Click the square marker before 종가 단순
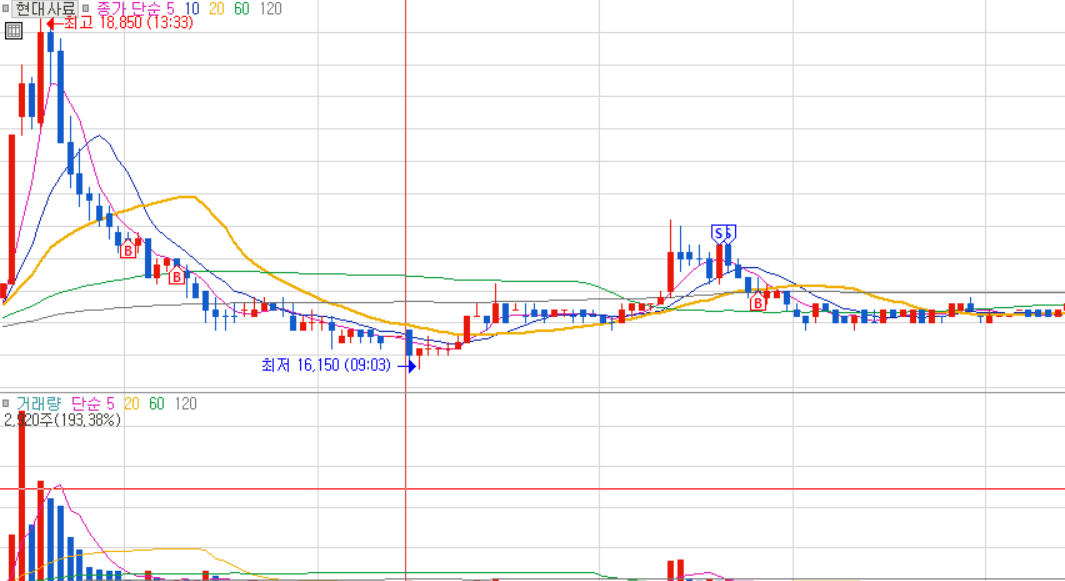Screen dimensions: 1065x581 [x=86, y=9]
